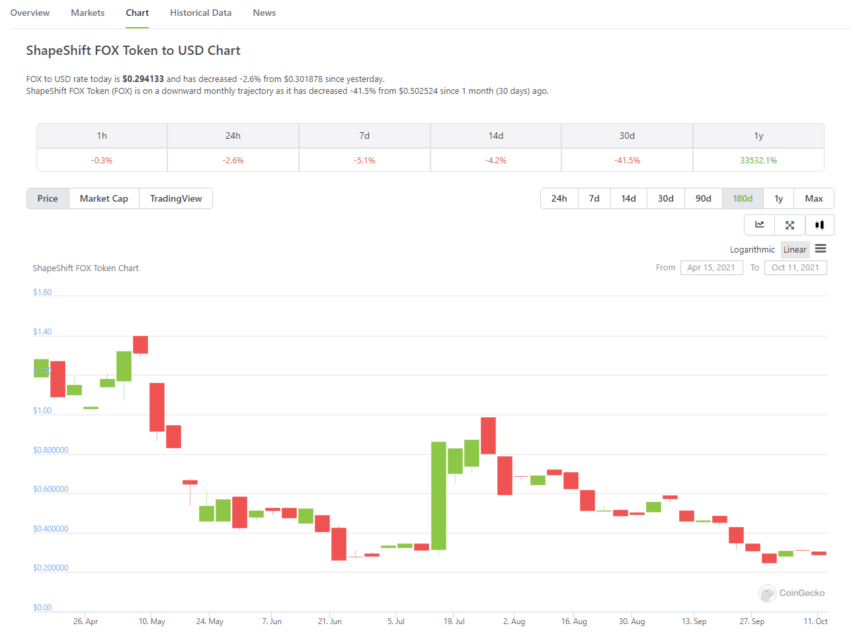Image resolution: width=853 pixels, height=640 pixels.
Task: Edit the From date Apr 15, 2021
Action: coord(711,267)
